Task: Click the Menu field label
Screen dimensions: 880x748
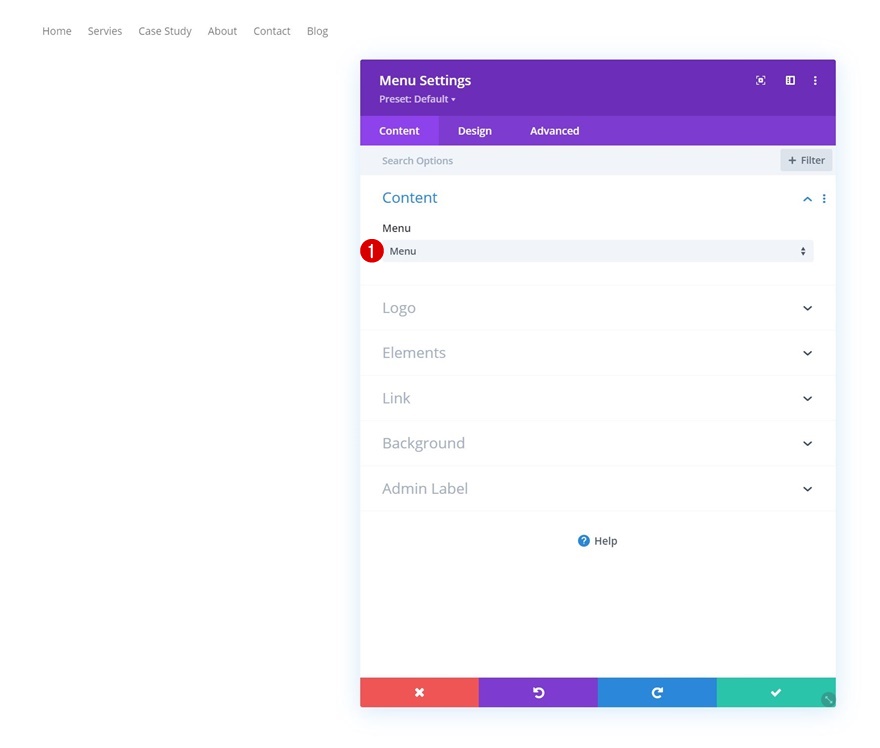Action: pos(396,228)
